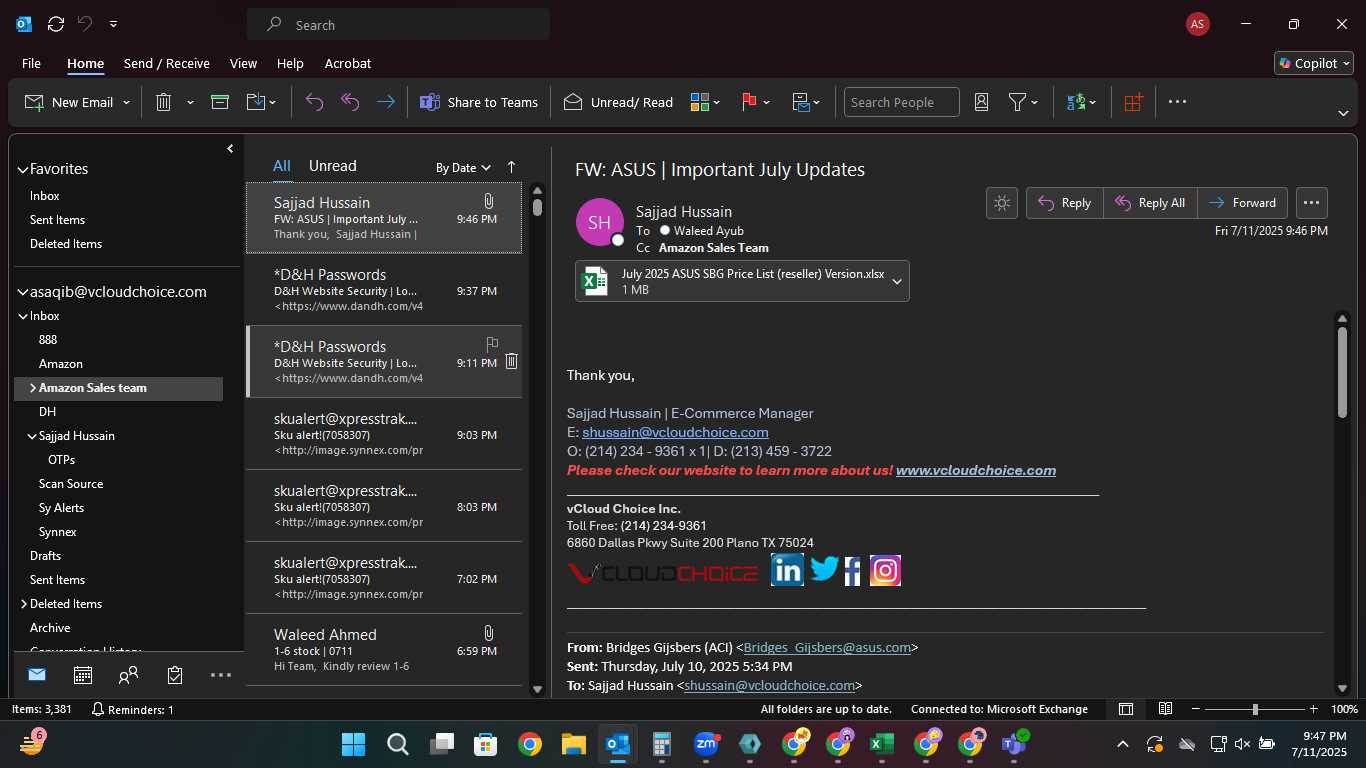Collapse the Sajjad Hussain folder
This screenshot has width=1366, height=768.
tap(32, 436)
